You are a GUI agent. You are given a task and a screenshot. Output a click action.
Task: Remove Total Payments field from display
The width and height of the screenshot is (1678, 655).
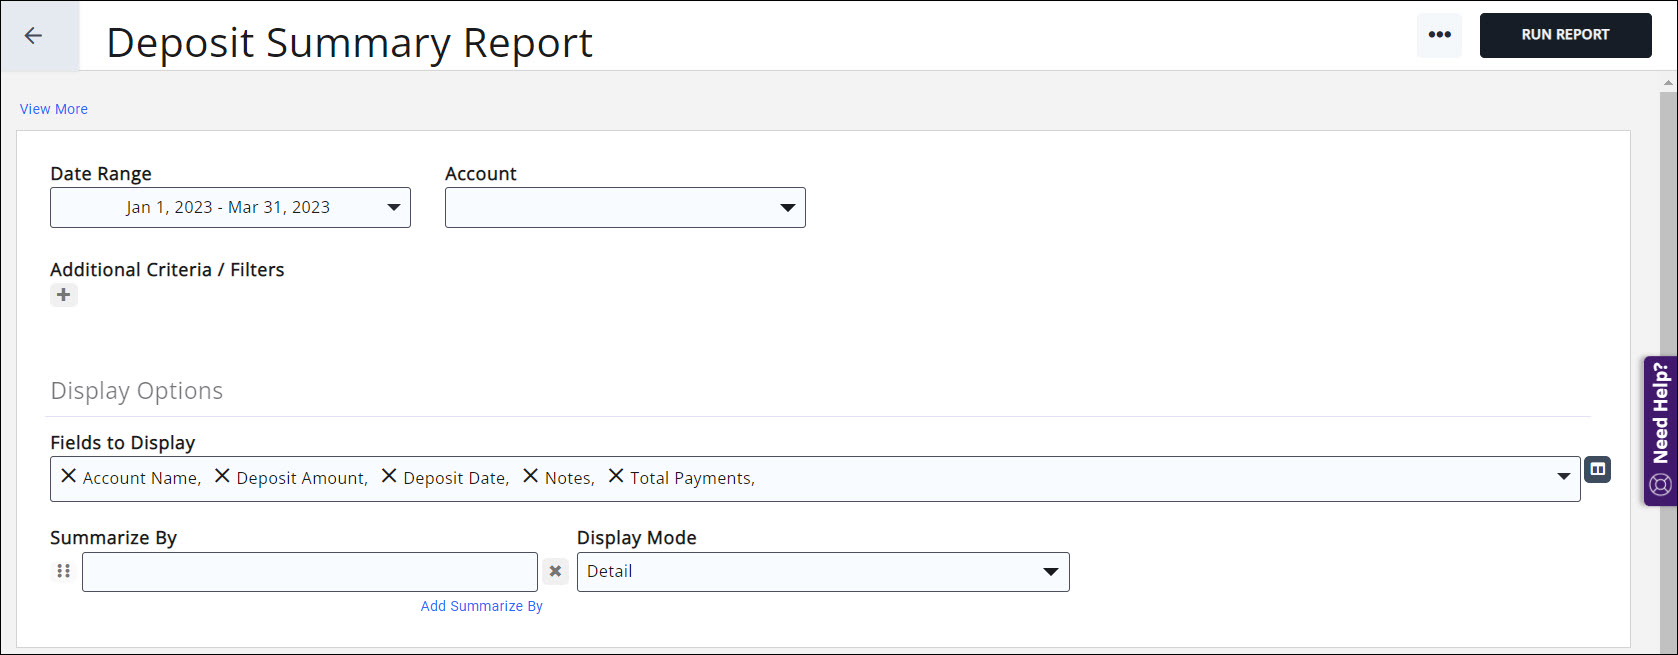coord(616,476)
